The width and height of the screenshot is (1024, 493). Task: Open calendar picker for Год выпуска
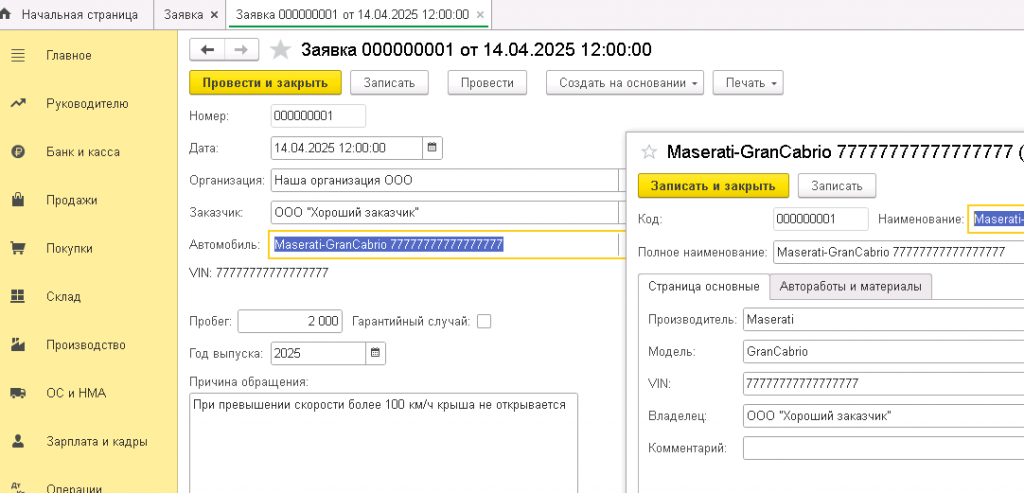[376, 353]
